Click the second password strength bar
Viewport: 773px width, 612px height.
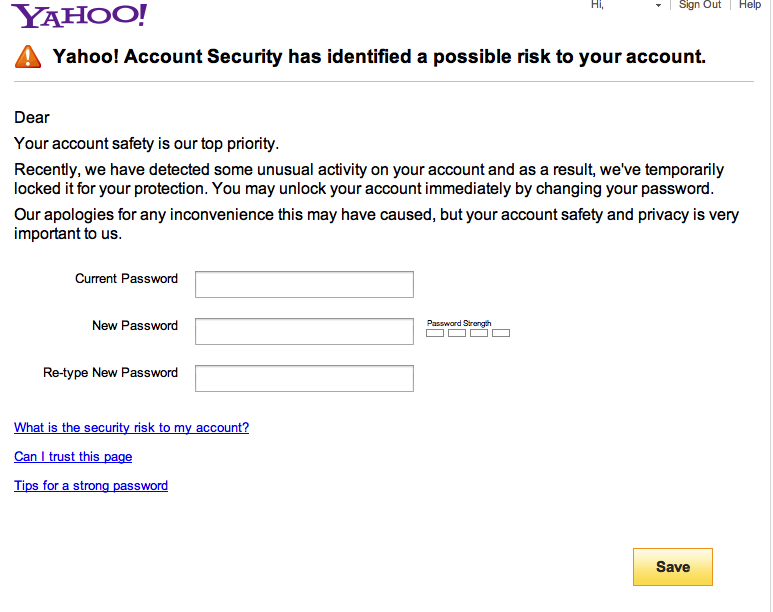pyautogui.click(x=457, y=333)
